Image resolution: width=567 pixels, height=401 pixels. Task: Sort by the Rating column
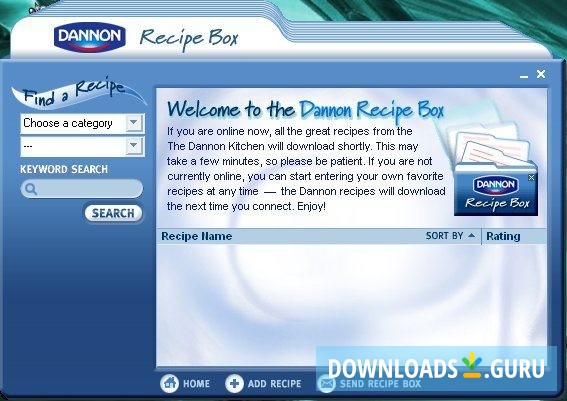point(503,236)
